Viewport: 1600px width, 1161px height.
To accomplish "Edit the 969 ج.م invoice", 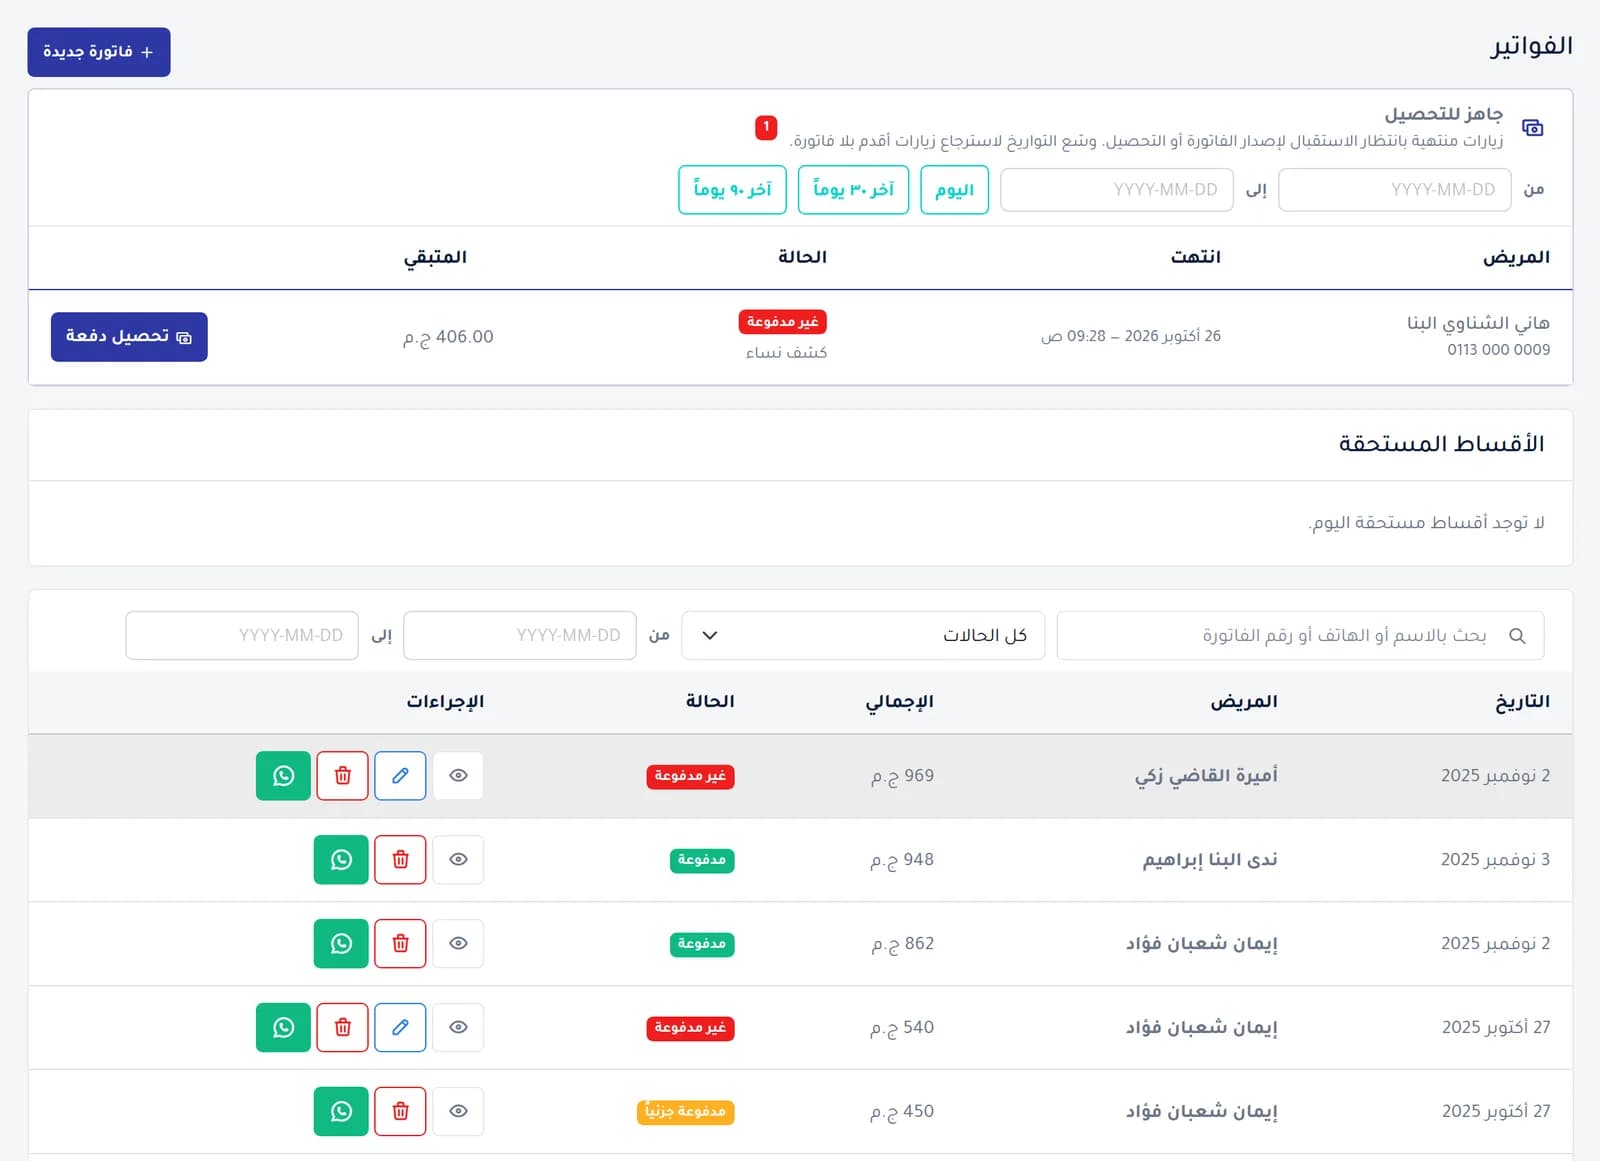I will pyautogui.click(x=400, y=776).
